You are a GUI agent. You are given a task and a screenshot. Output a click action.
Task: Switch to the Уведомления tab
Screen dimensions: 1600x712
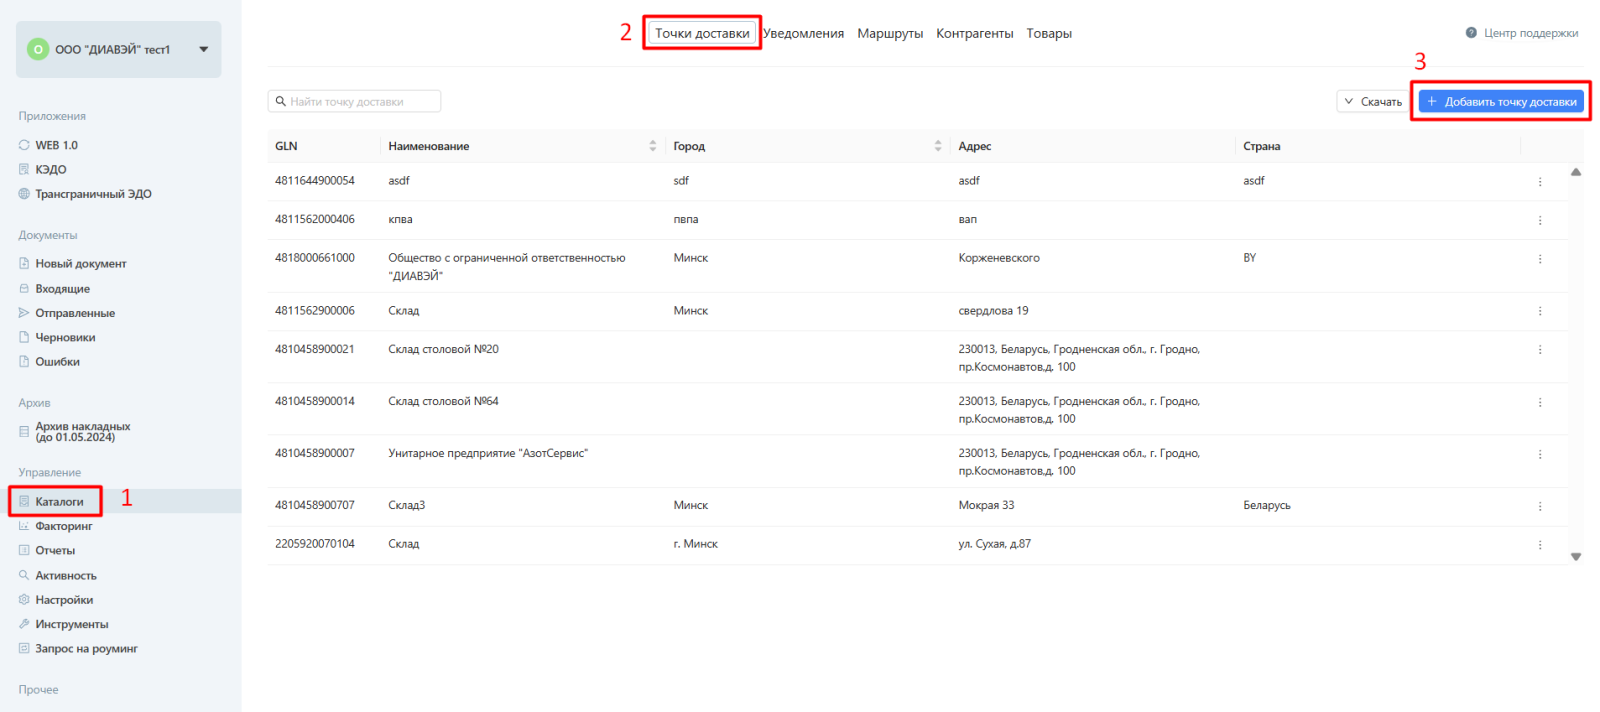pos(804,34)
